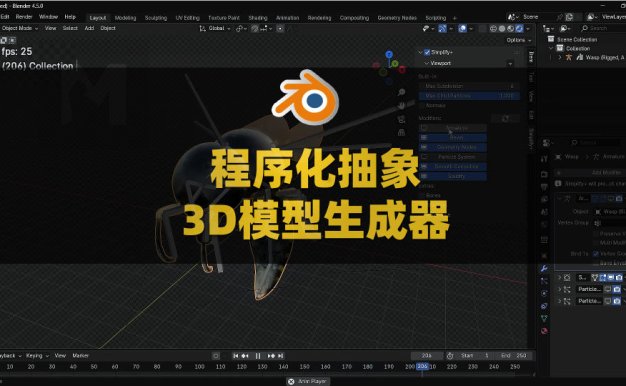Click the new scene icon beside Scene
Viewport: 626px width, 386px height.
click(570, 17)
